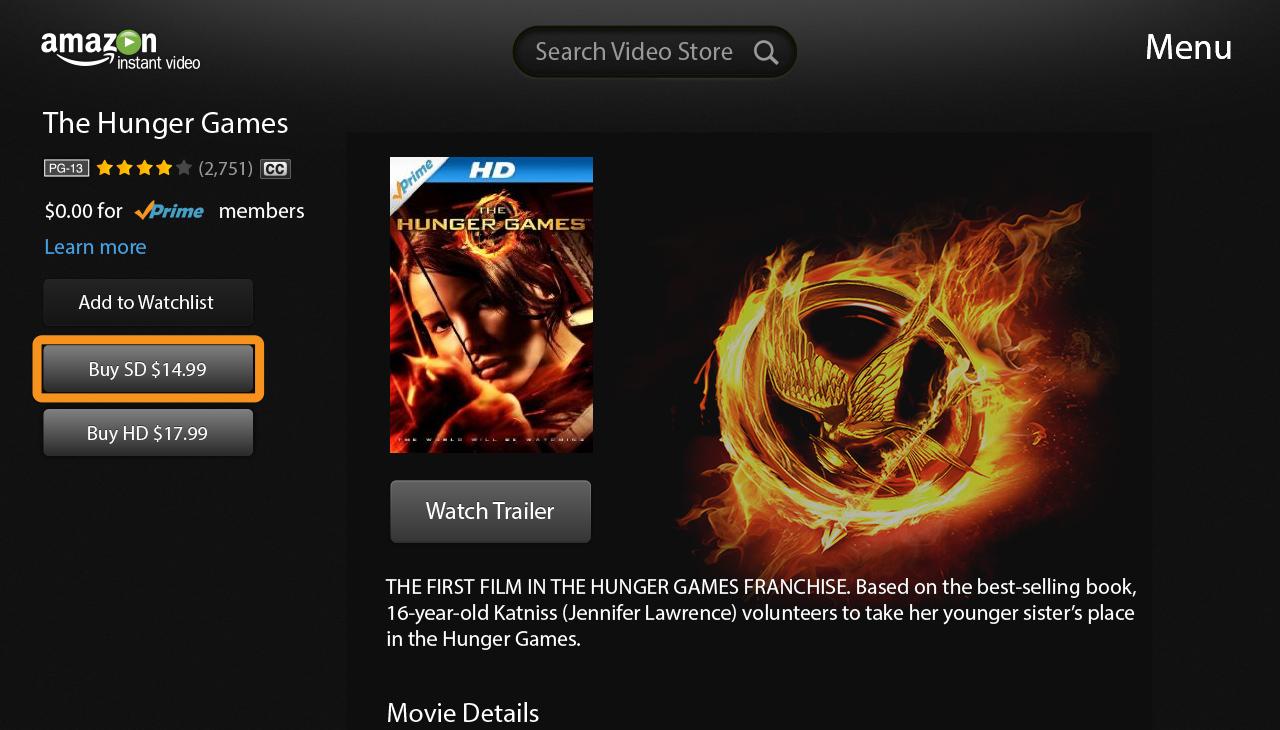This screenshot has width=1280, height=730.
Task: Click the Movie Details heading
Action: (x=463, y=713)
